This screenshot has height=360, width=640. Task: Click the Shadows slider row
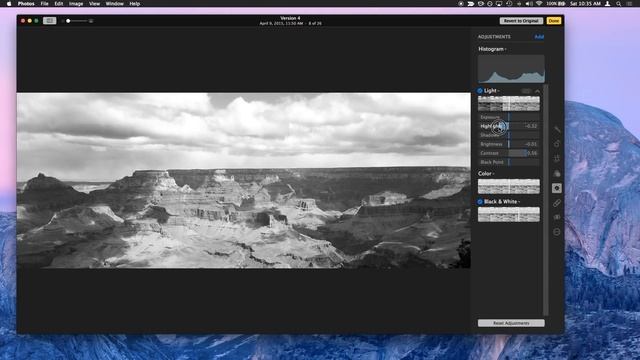click(x=509, y=135)
